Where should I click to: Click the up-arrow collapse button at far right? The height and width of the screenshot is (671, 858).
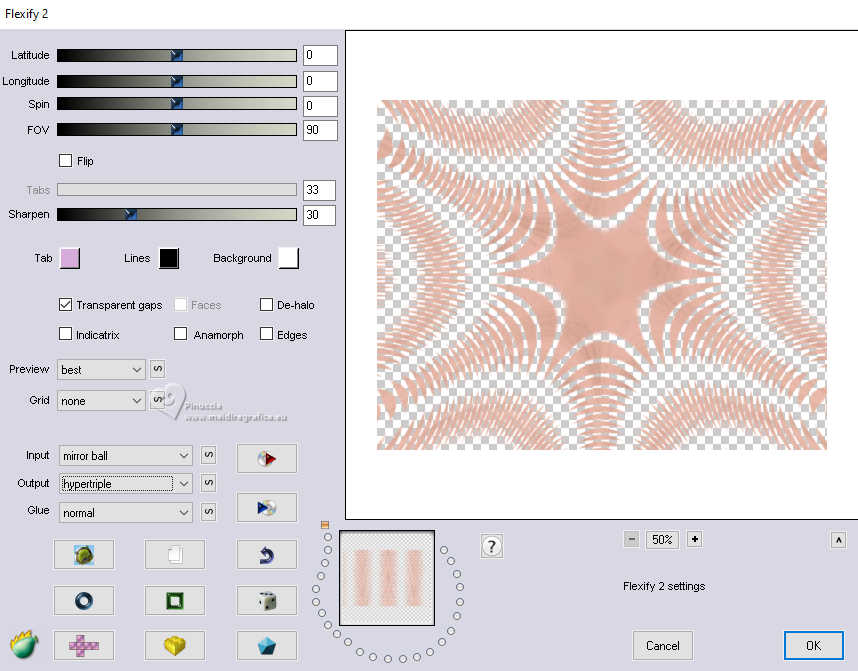838,541
